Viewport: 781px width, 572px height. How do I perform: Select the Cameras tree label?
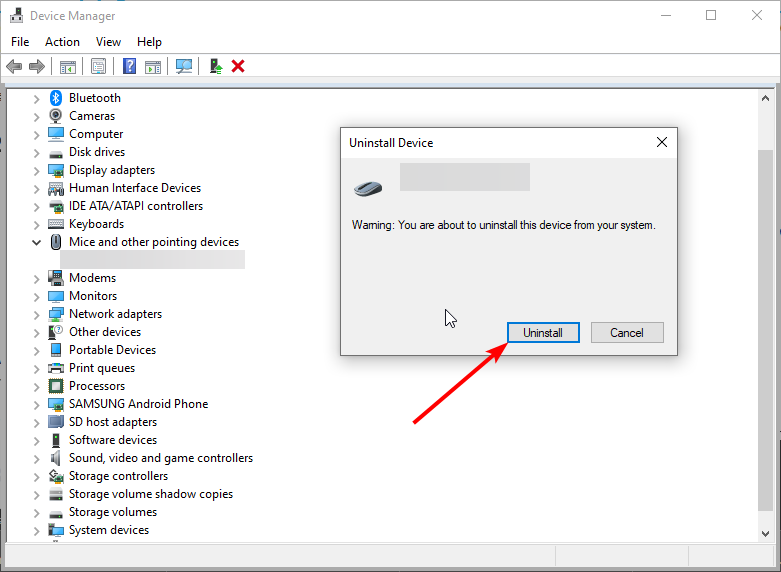coord(92,116)
